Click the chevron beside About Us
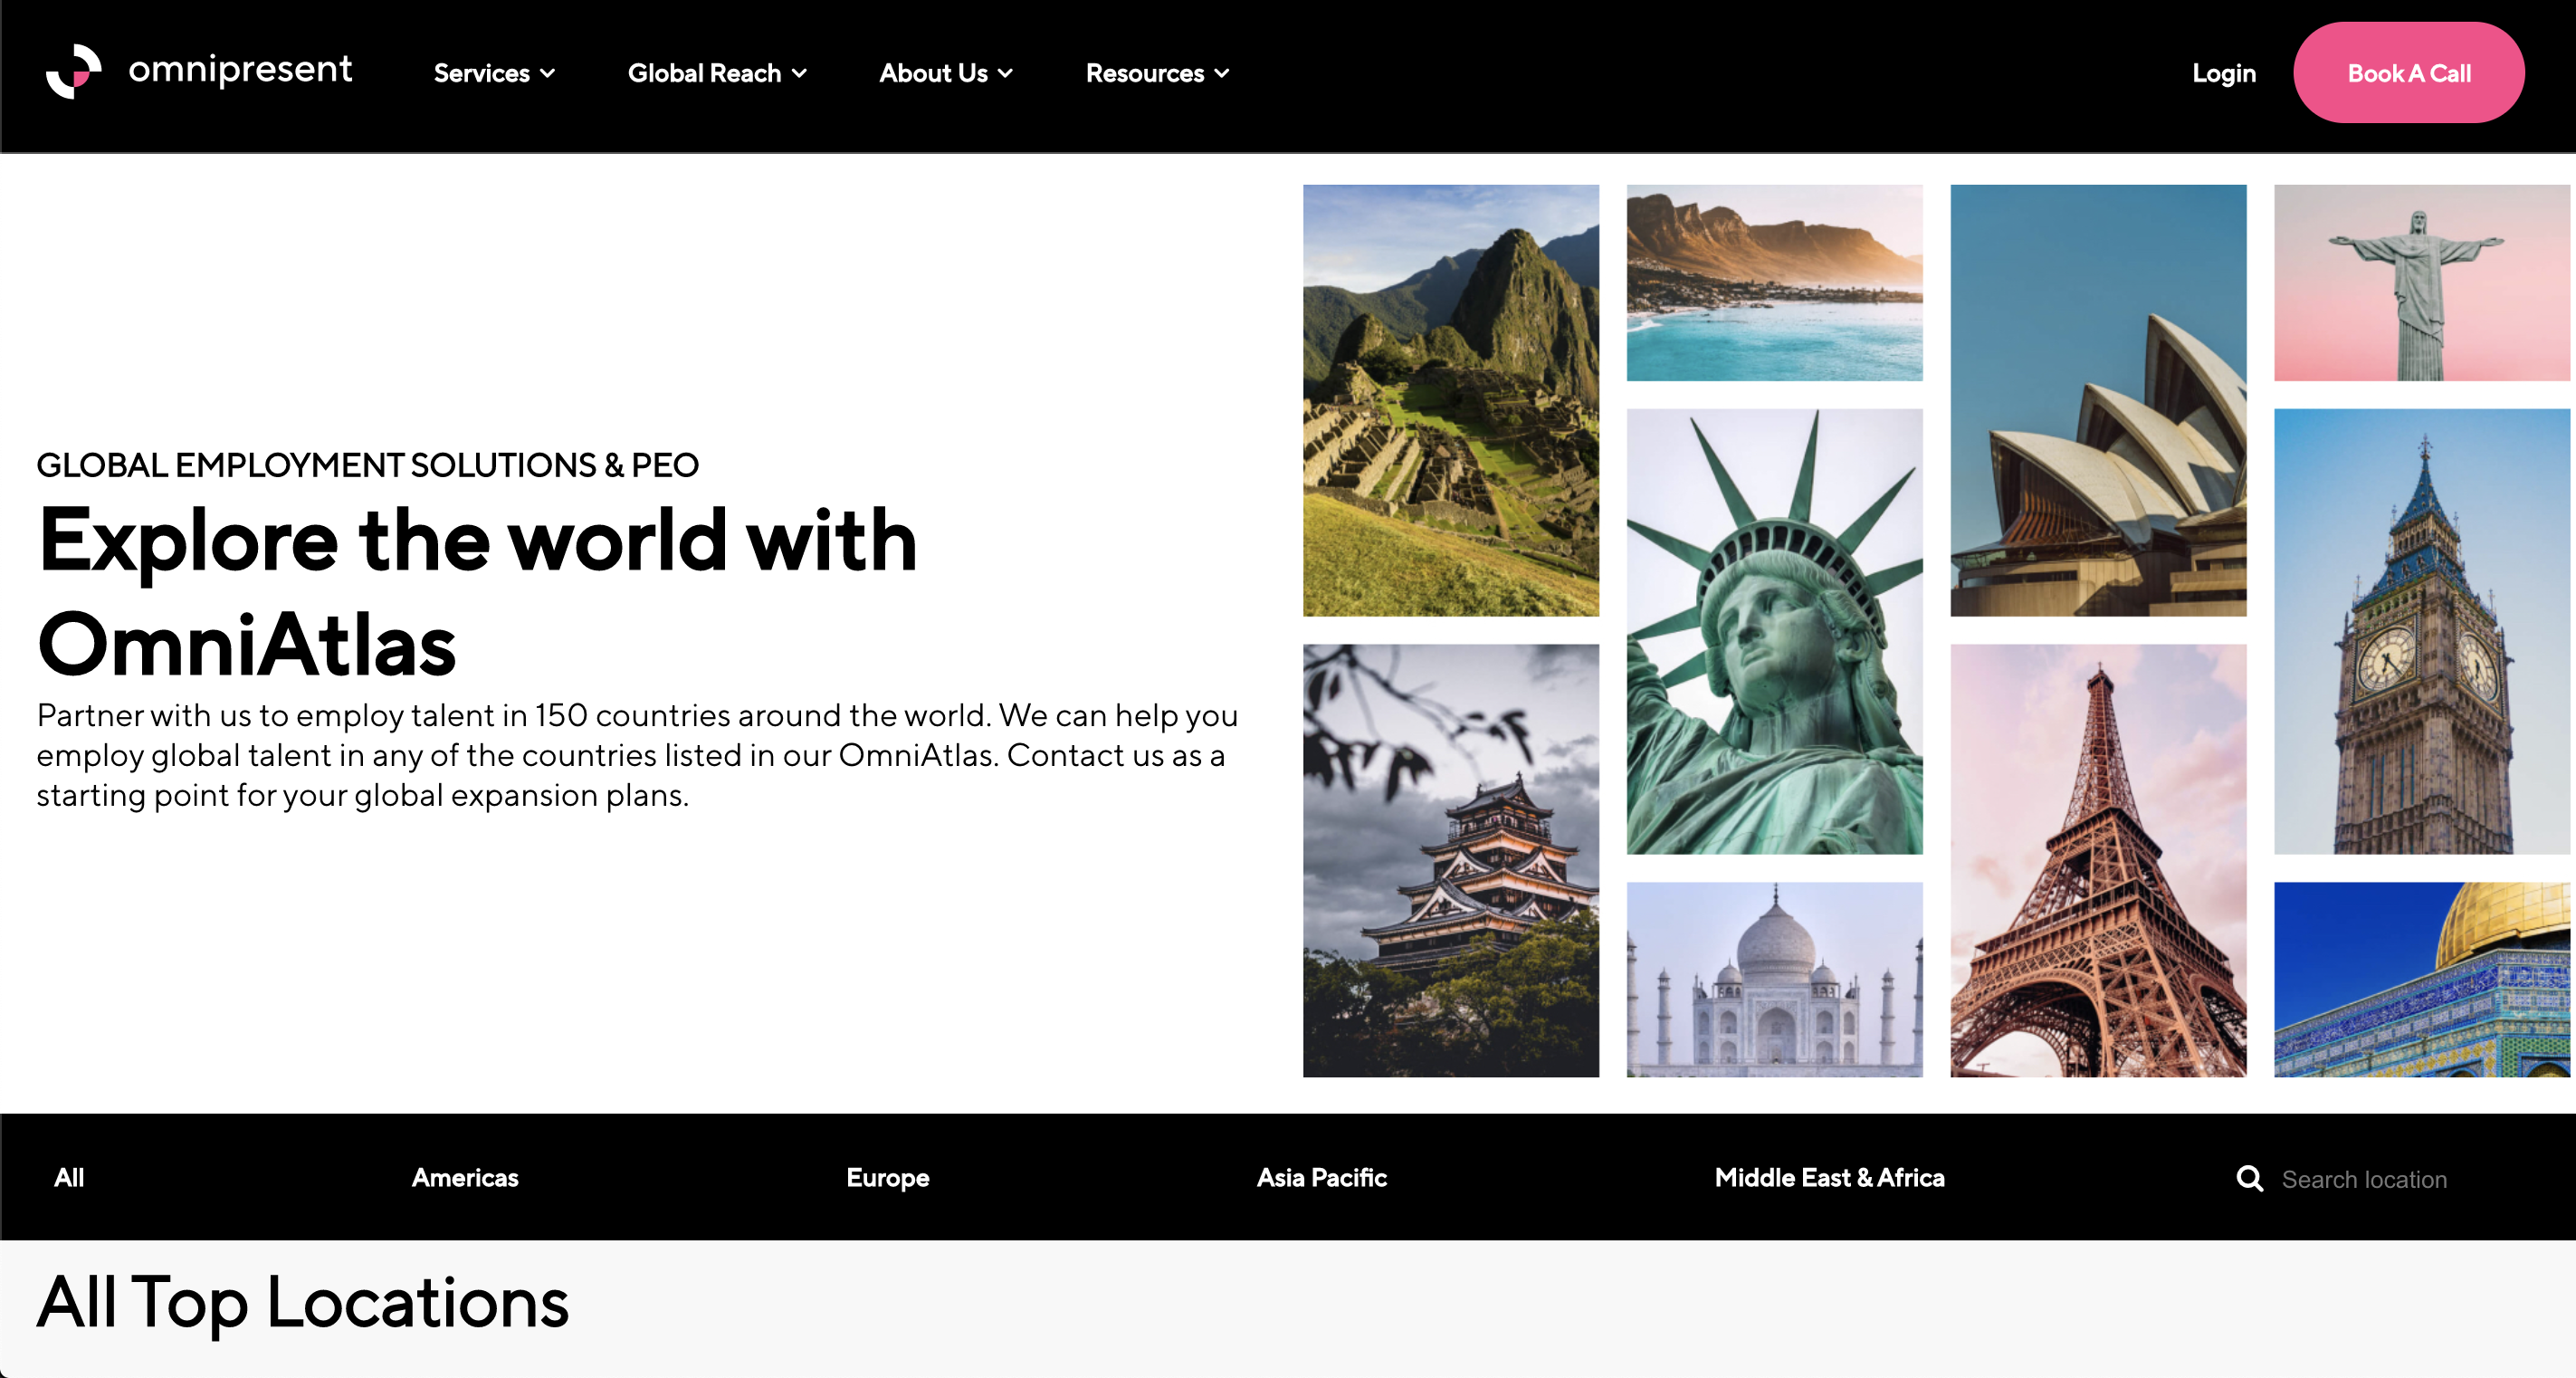The width and height of the screenshot is (2576, 1378). [x=1005, y=74]
